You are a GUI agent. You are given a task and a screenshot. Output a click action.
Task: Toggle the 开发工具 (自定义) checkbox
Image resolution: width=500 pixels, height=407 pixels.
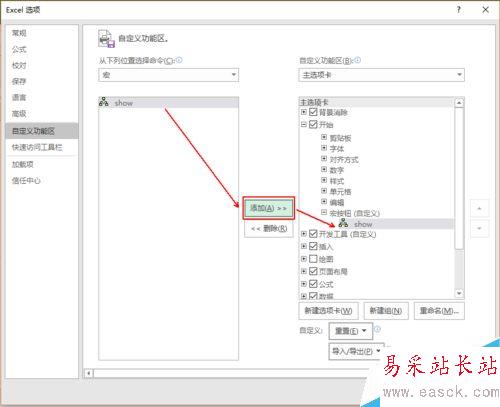tap(313, 234)
